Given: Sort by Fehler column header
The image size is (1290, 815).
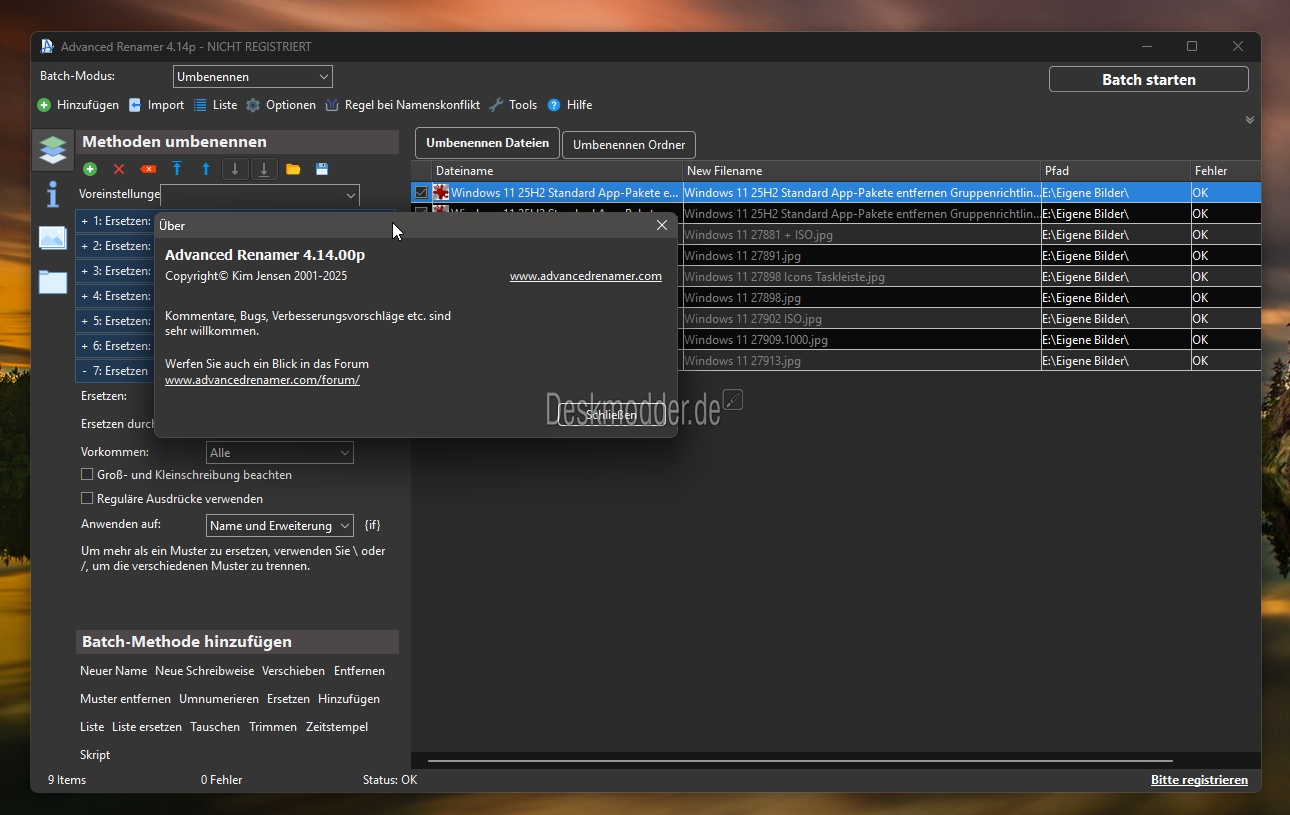Looking at the screenshot, I should pos(1226,171).
